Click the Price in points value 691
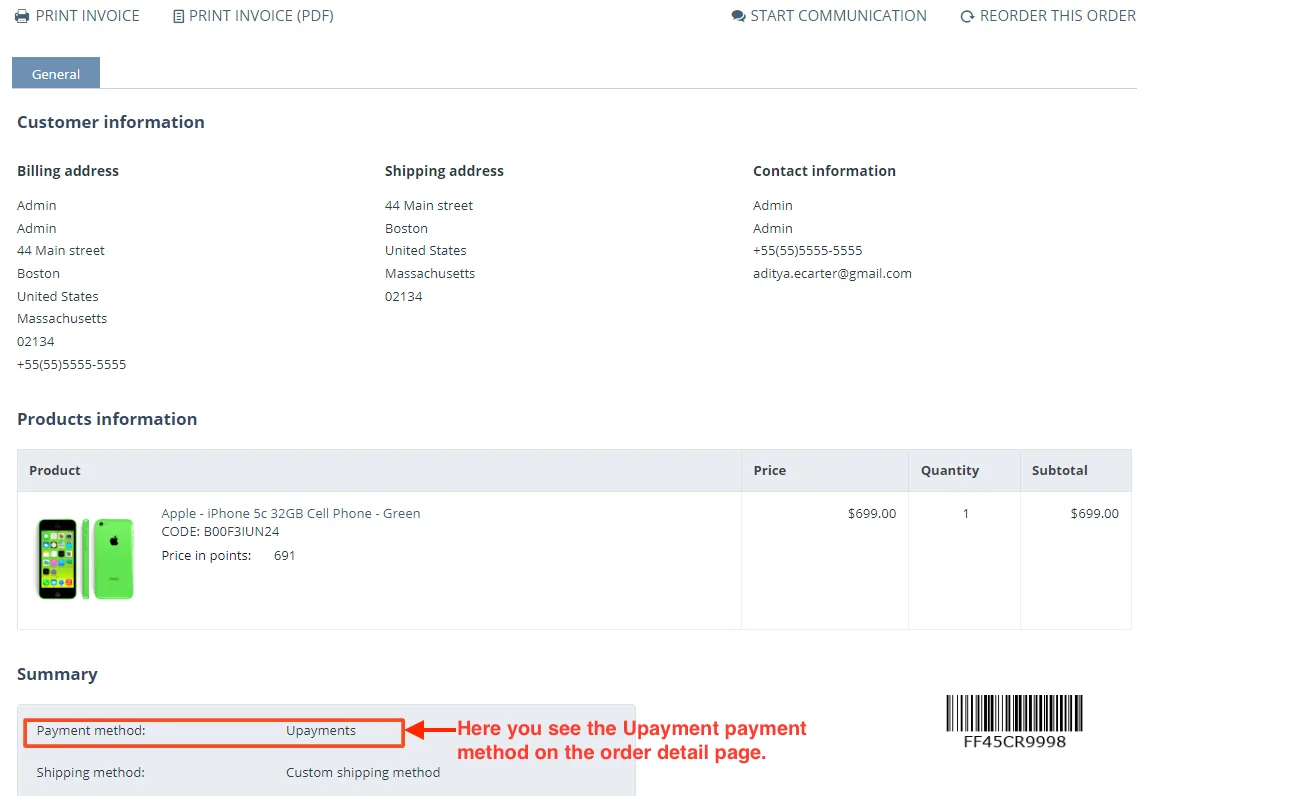The width and height of the screenshot is (1313, 796). 285,555
